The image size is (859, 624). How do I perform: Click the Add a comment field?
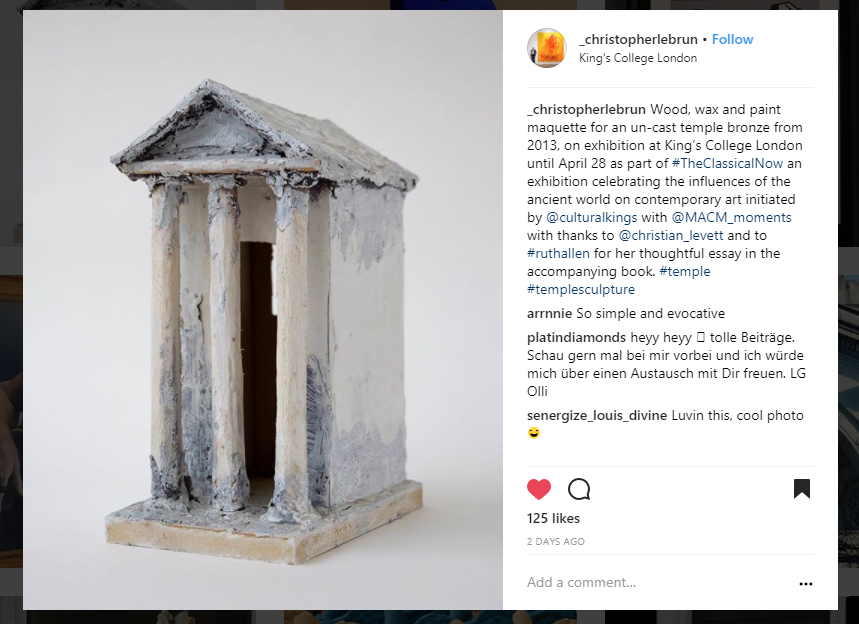[659, 582]
